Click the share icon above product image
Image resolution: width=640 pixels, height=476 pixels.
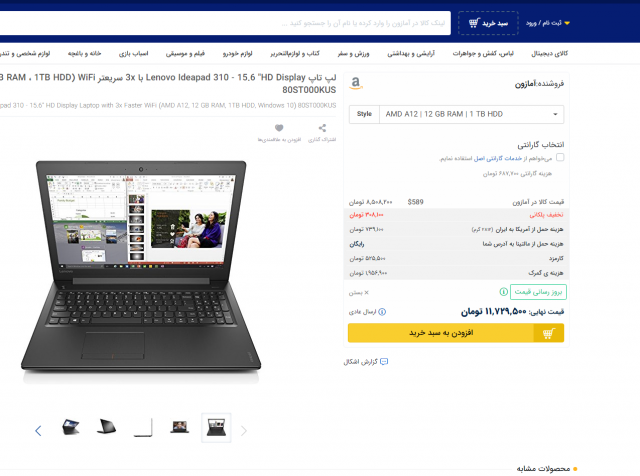pyautogui.click(x=322, y=128)
